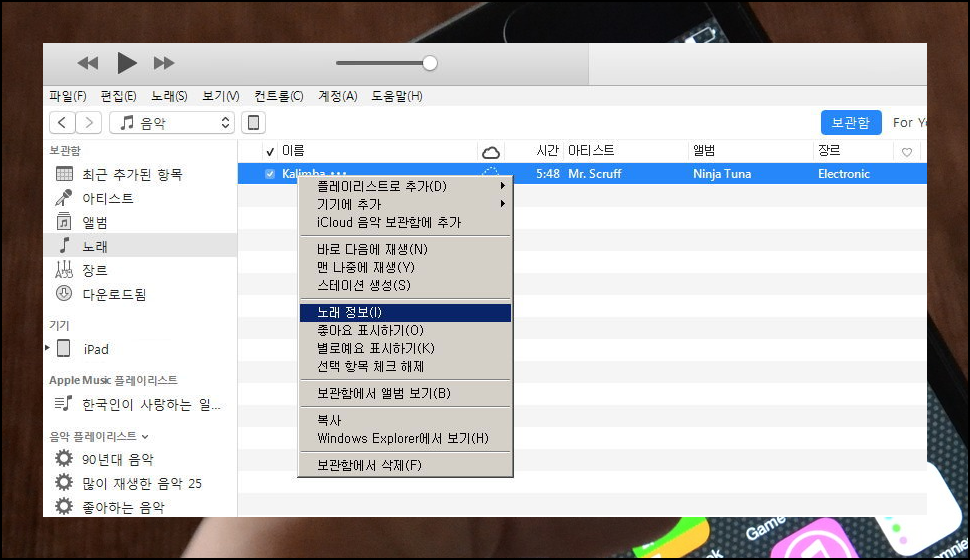Sort by the 장르 column header
The width and height of the screenshot is (970, 560).
[x=829, y=150]
